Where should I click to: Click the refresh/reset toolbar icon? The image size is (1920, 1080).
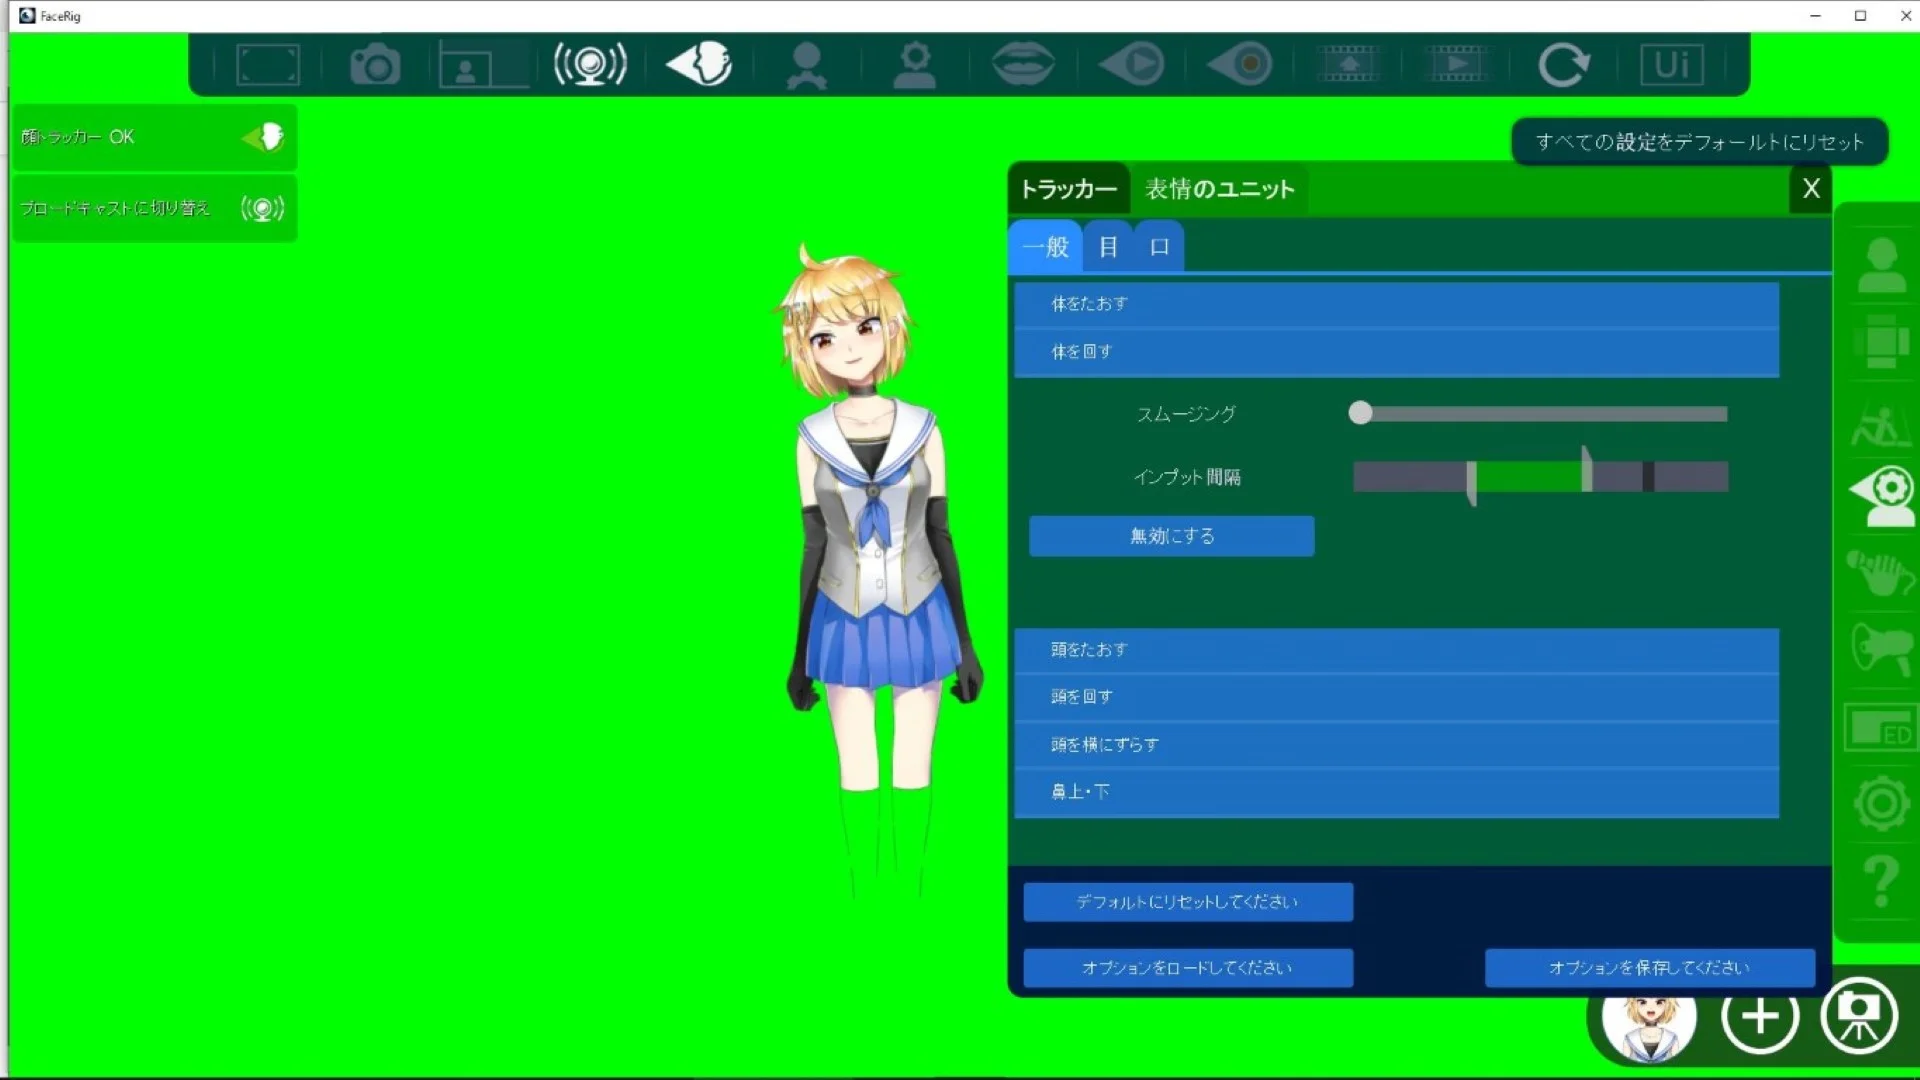pyautogui.click(x=1565, y=63)
